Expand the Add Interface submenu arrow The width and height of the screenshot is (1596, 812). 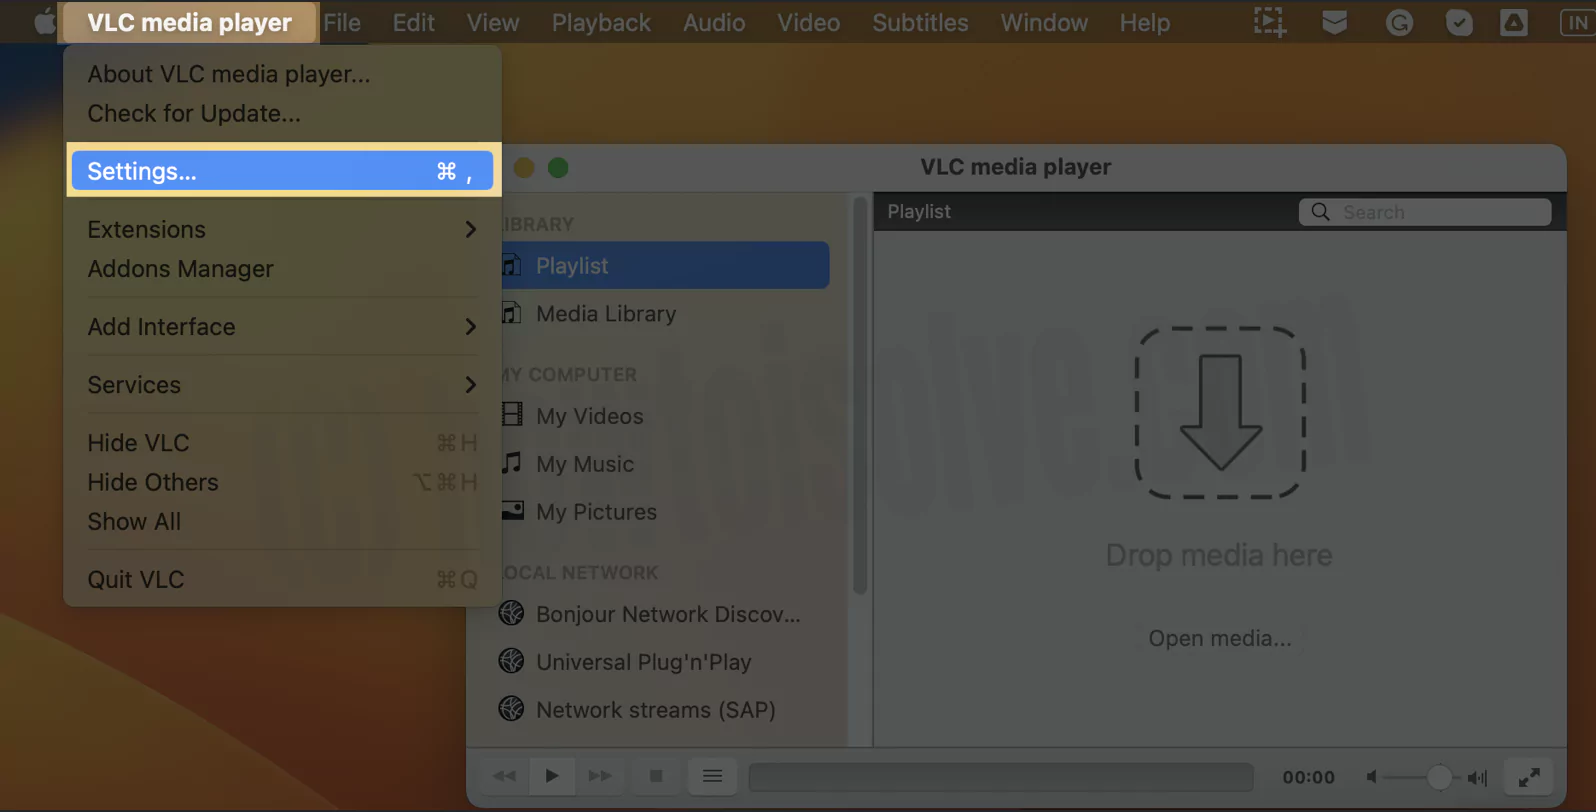click(x=471, y=327)
